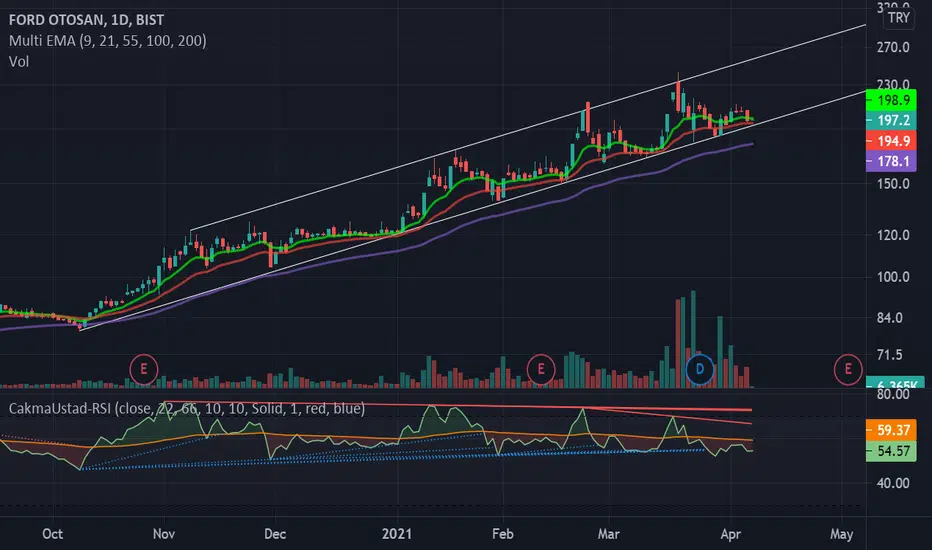This screenshot has height=550, width=932.
Task: Click the 80.00 RSI axis label
Action: coord(893,394)
